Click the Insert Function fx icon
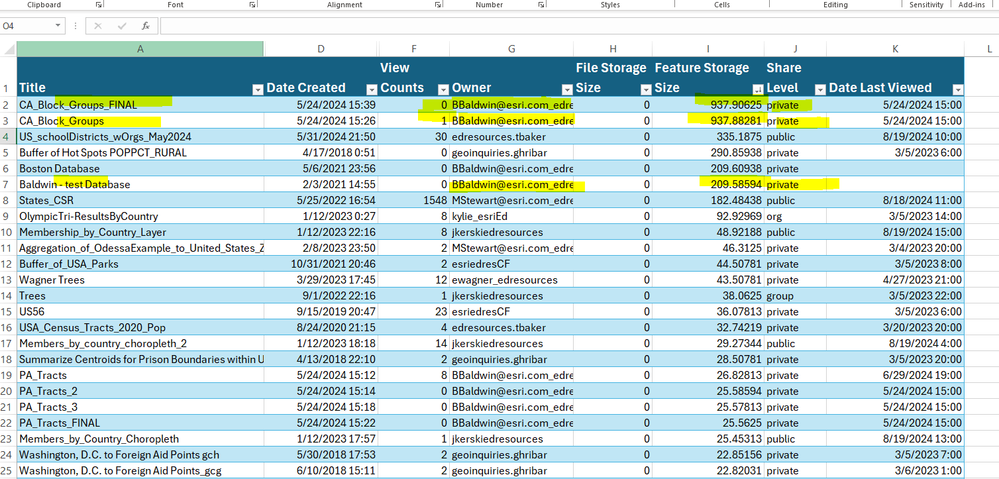The height and width of the screenshot is (479, 999). 146,25
